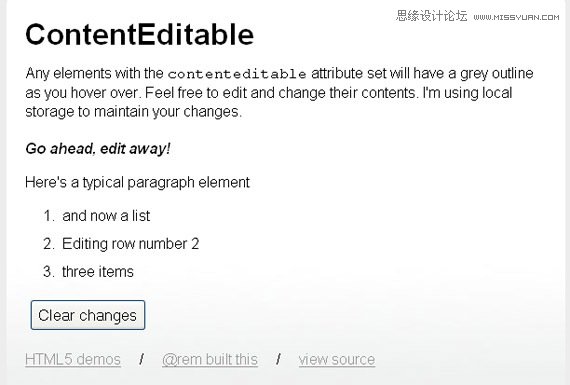
Task: Open the view source link
Action: 337,360
